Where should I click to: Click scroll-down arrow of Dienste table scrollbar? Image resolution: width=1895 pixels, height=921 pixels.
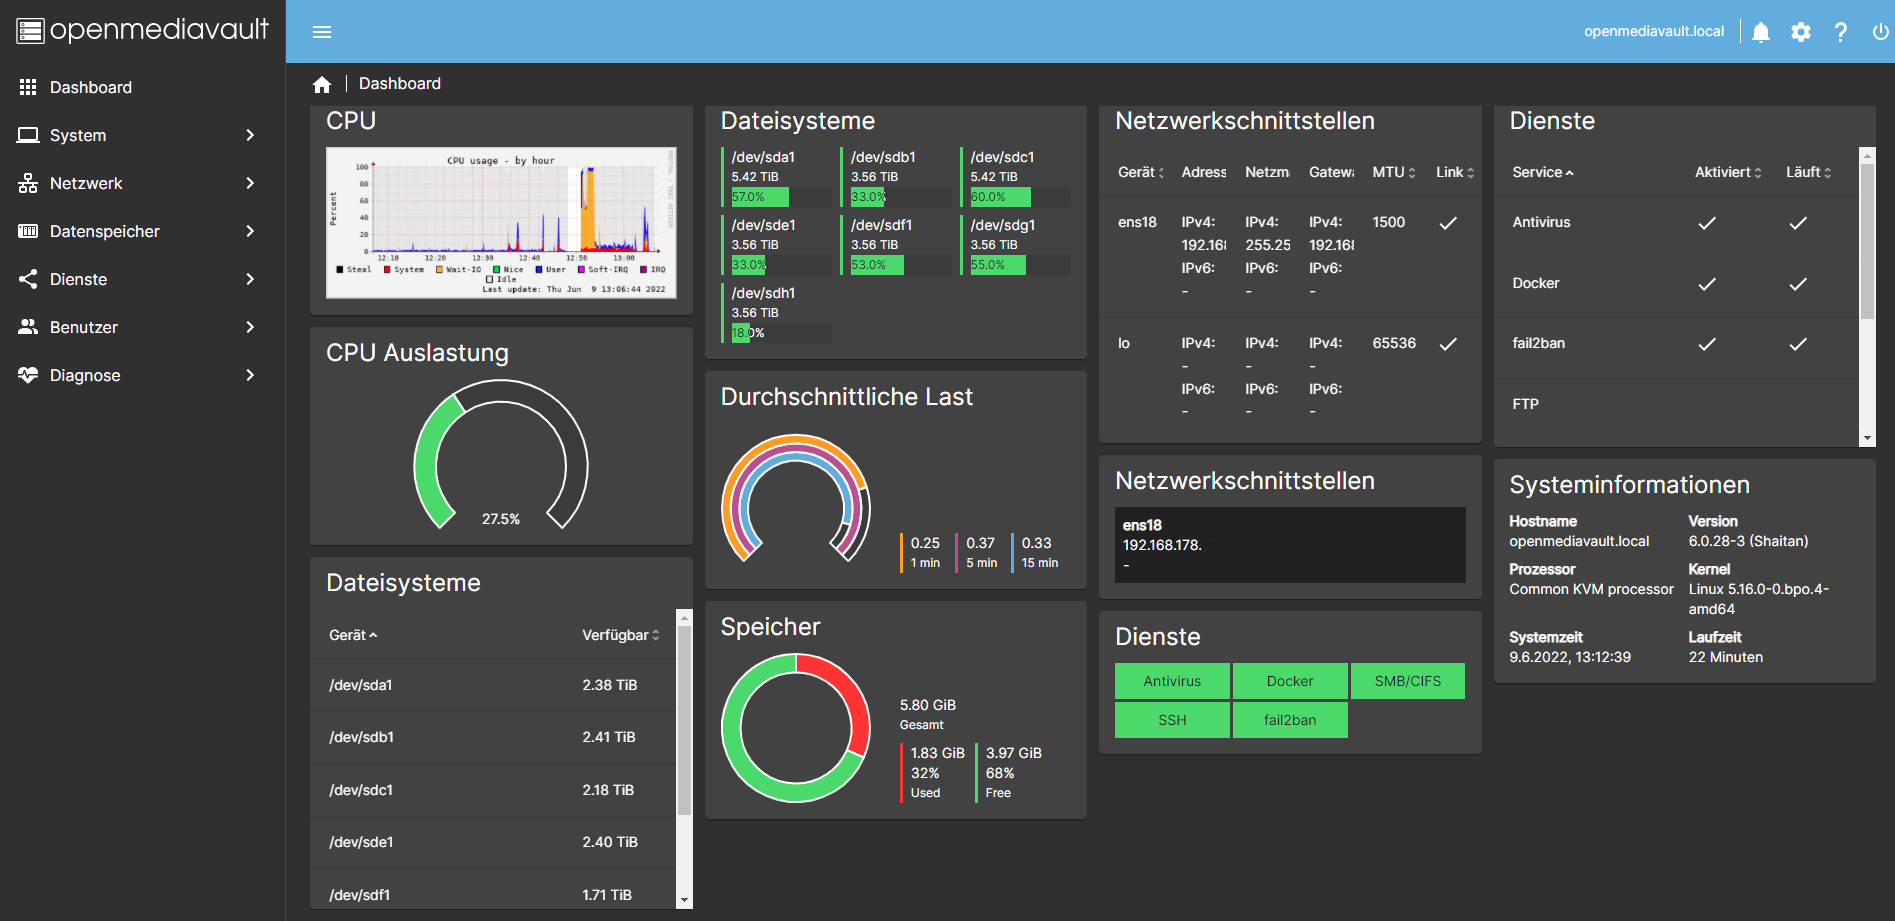pos(1867,438)
